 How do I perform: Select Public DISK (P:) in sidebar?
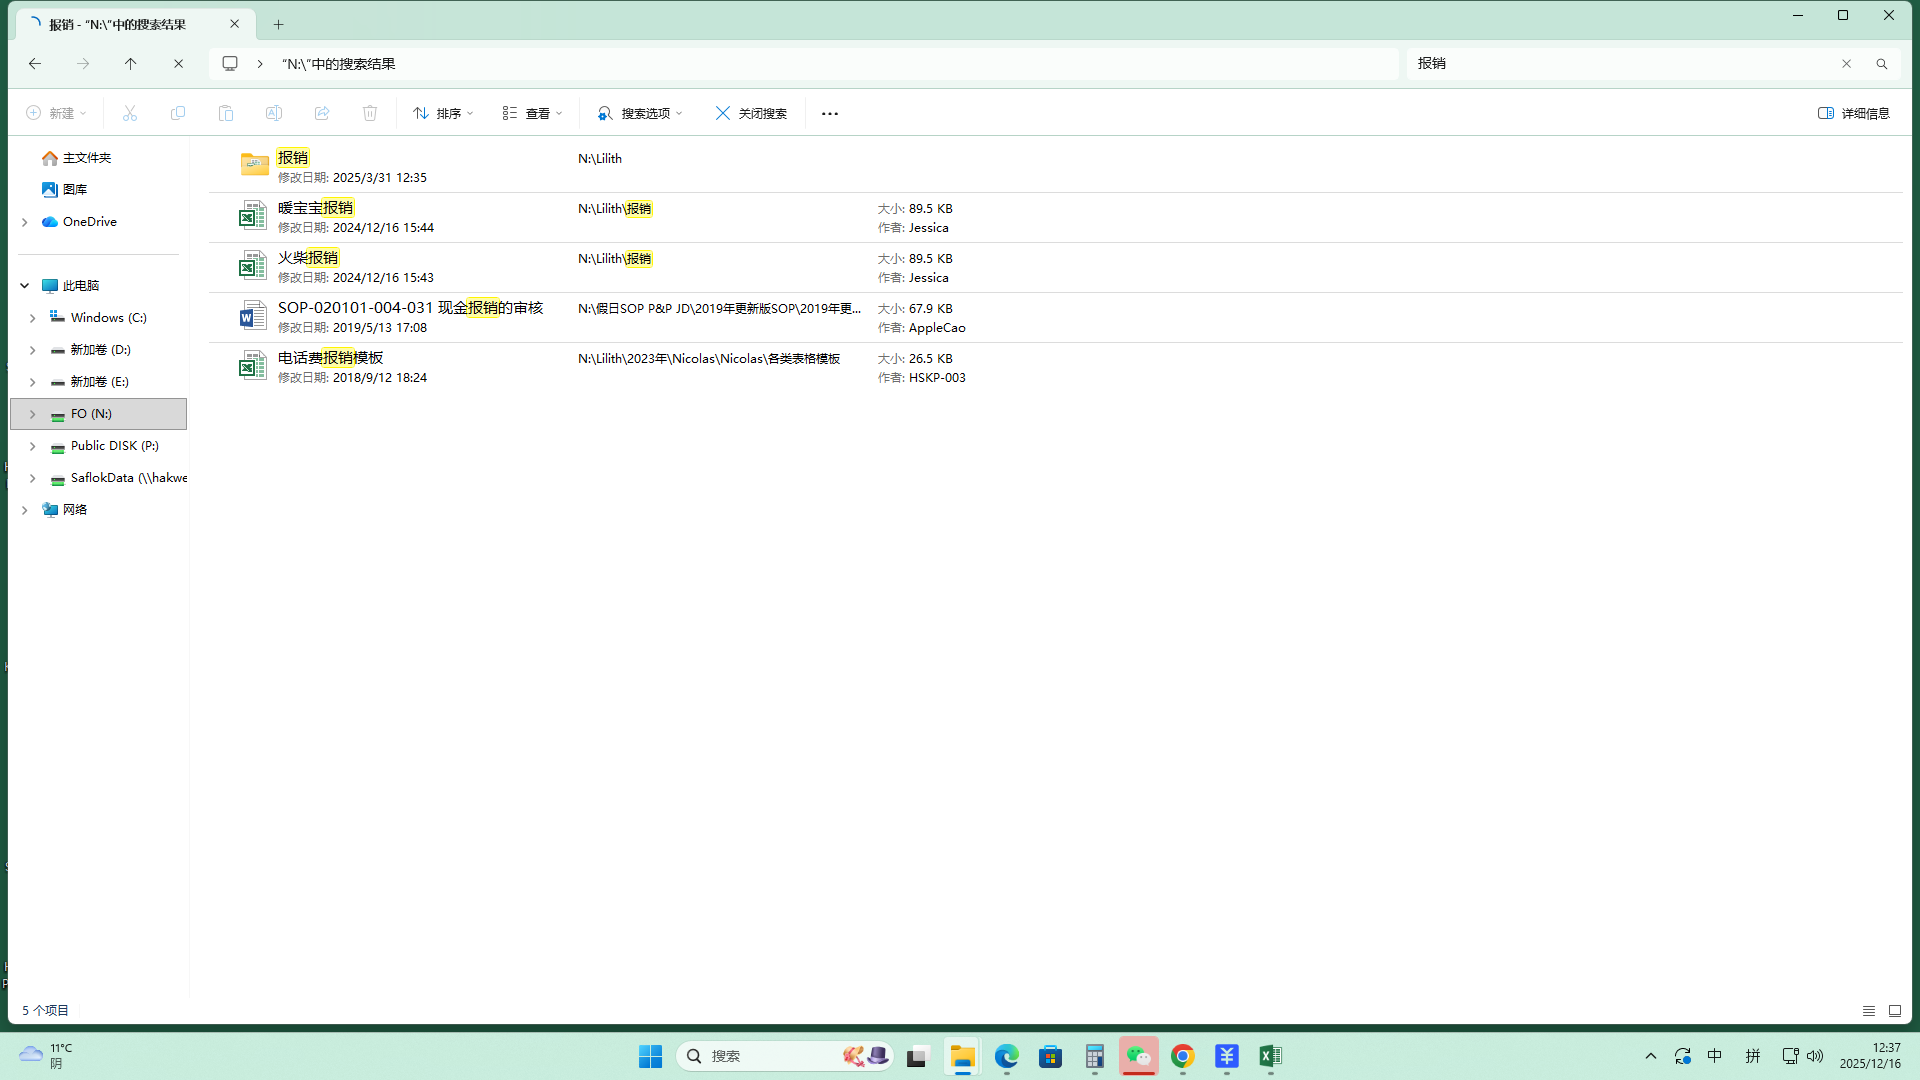click(x=114, y=446)
